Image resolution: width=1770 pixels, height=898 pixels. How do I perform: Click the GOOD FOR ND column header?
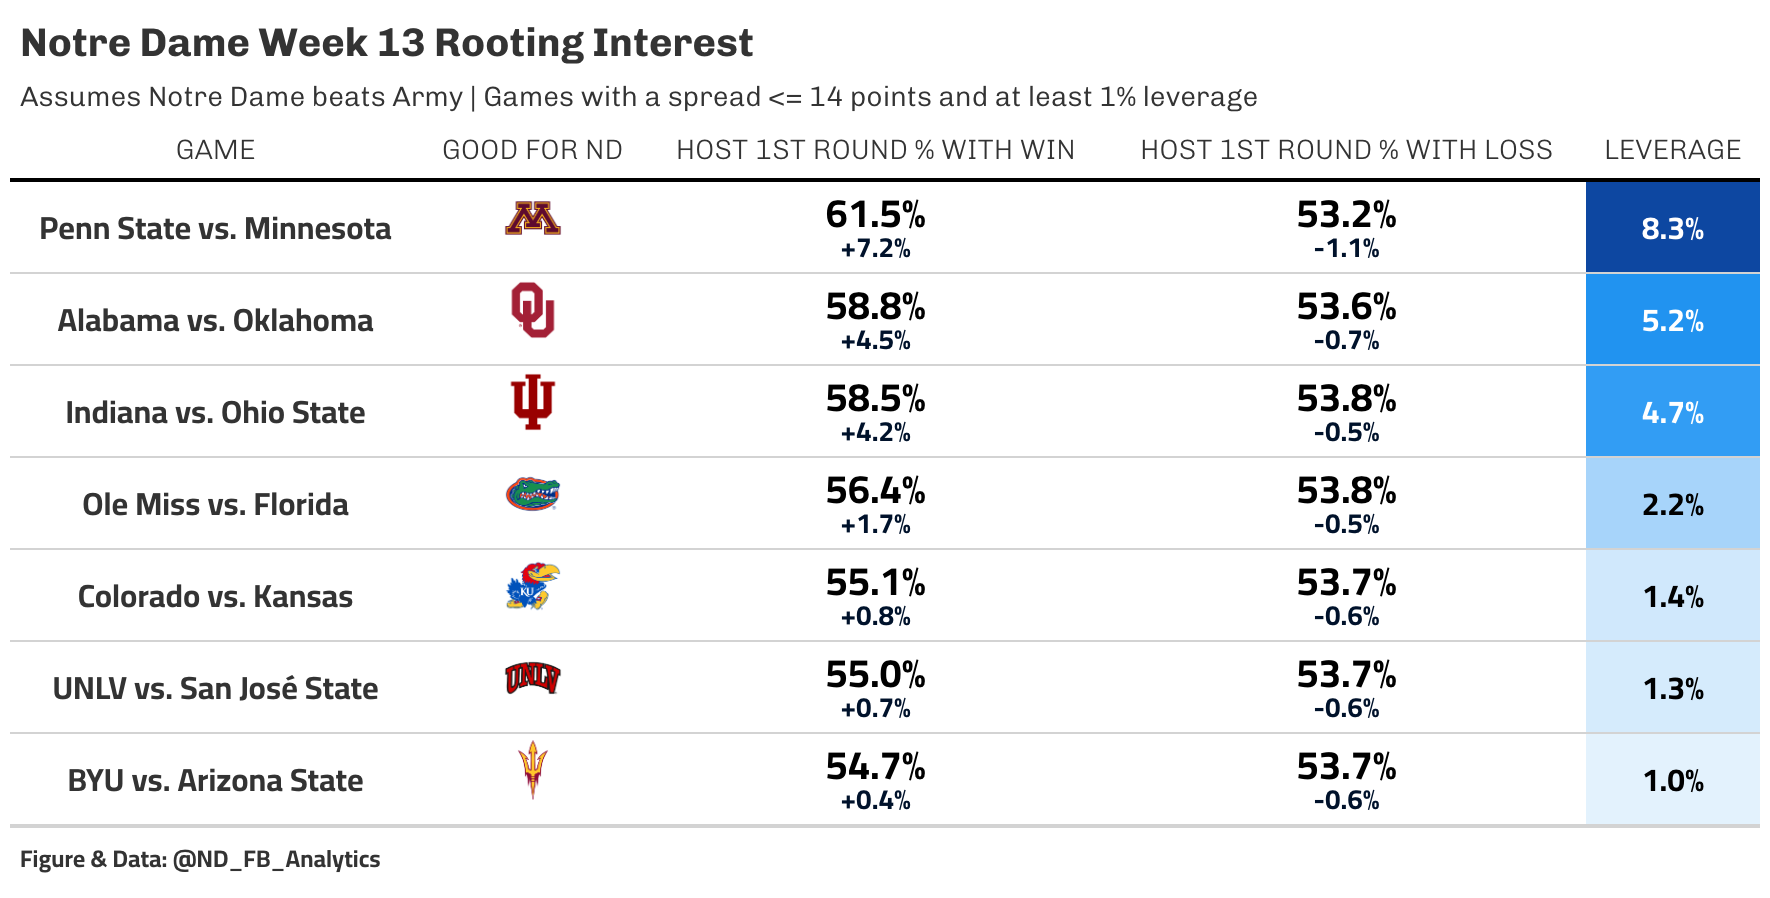click(533, 150)
